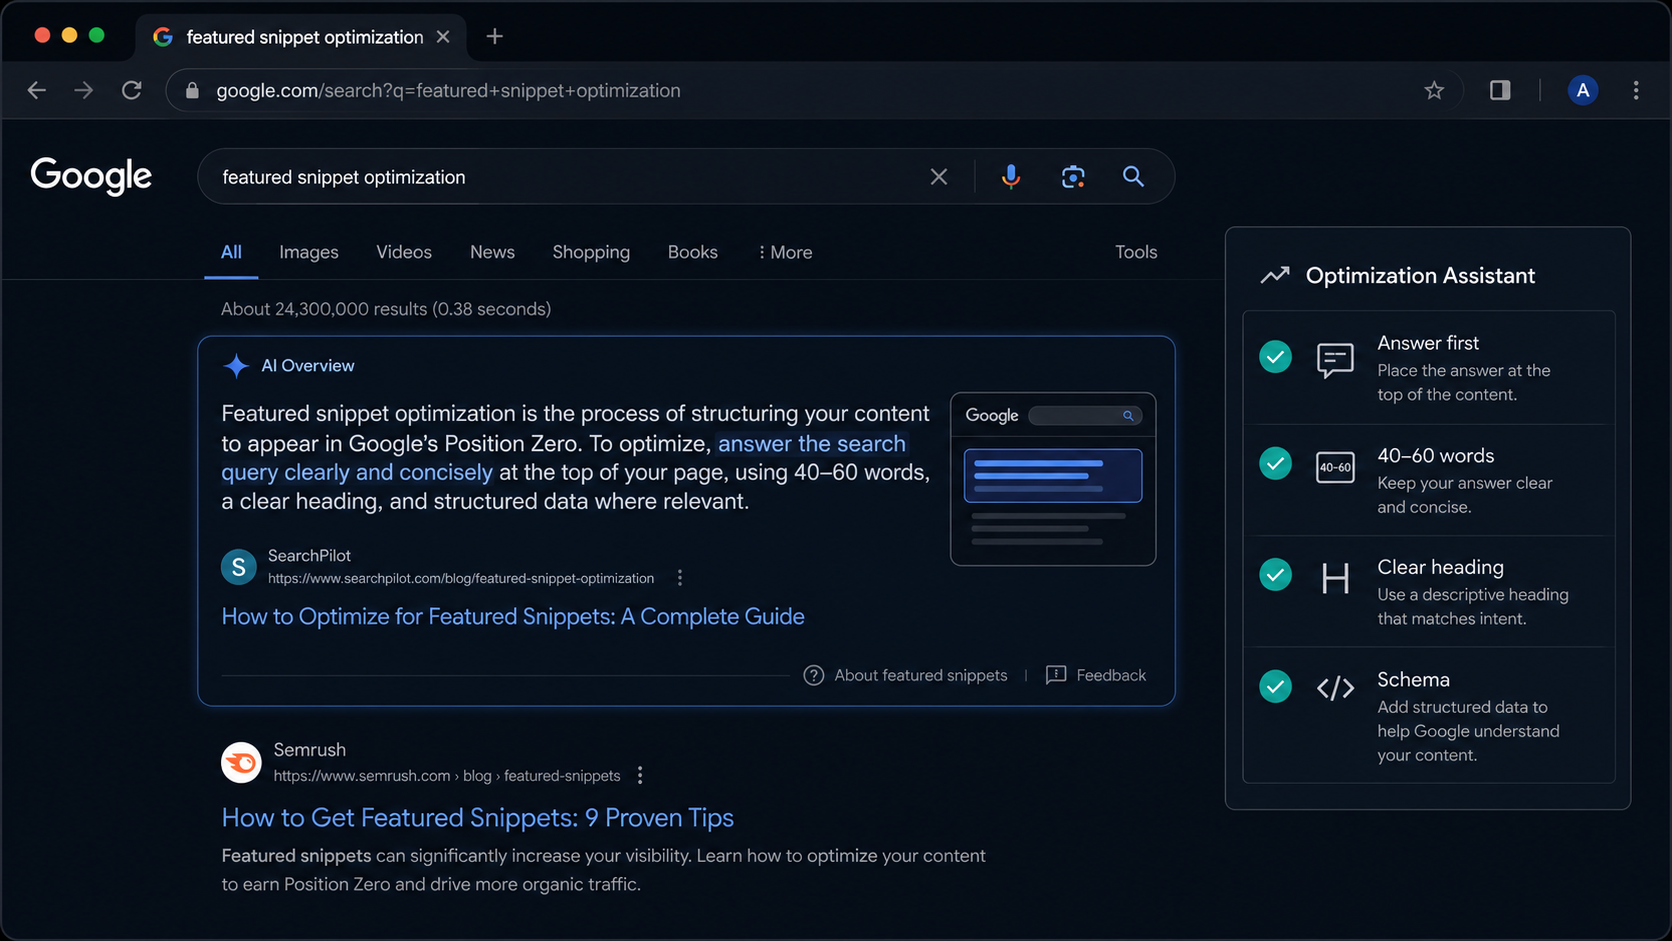Submit search with magnifying glass icon
Image resolution: width=1672 pixels, height=941 pixels.
coord(1133,176)
